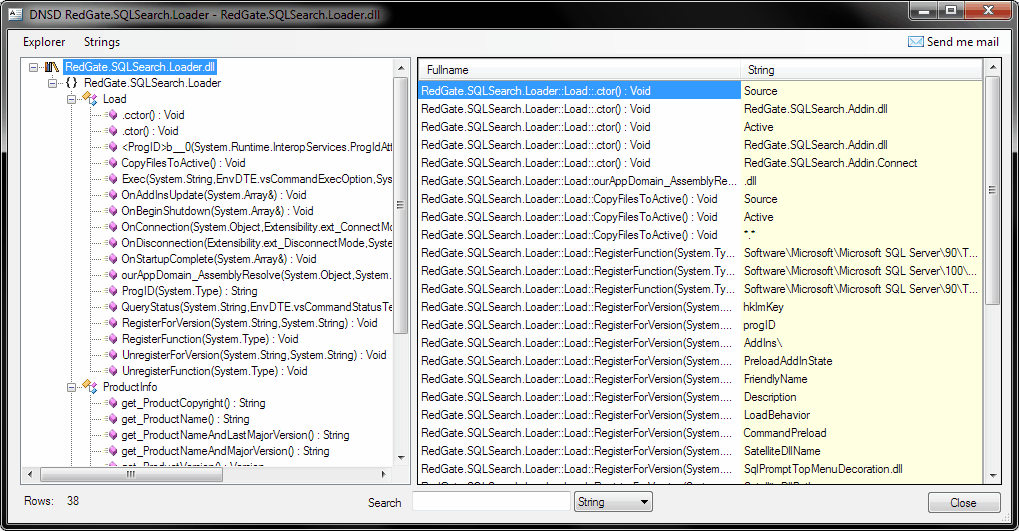1019x531 pixels.
Task: Select the get_ProductNameAndLastMajorVersion() tree item
Action: pyautogui.click(x=235, y=435)
